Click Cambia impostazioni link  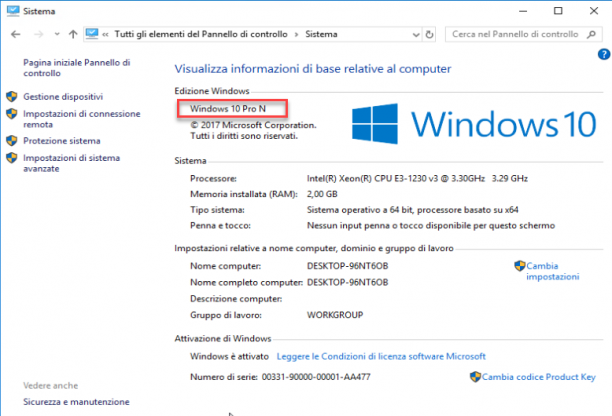point(552,271)
